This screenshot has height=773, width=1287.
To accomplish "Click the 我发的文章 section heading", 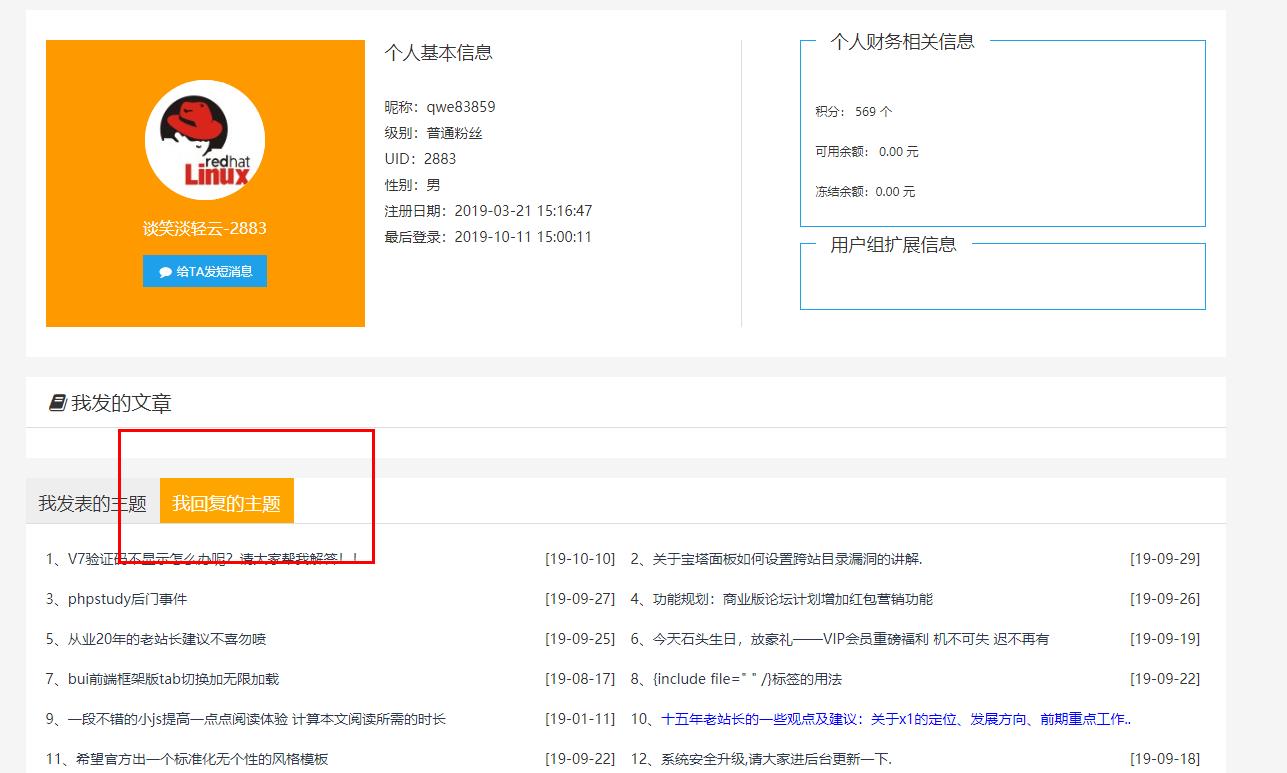I will pos(121,403).
